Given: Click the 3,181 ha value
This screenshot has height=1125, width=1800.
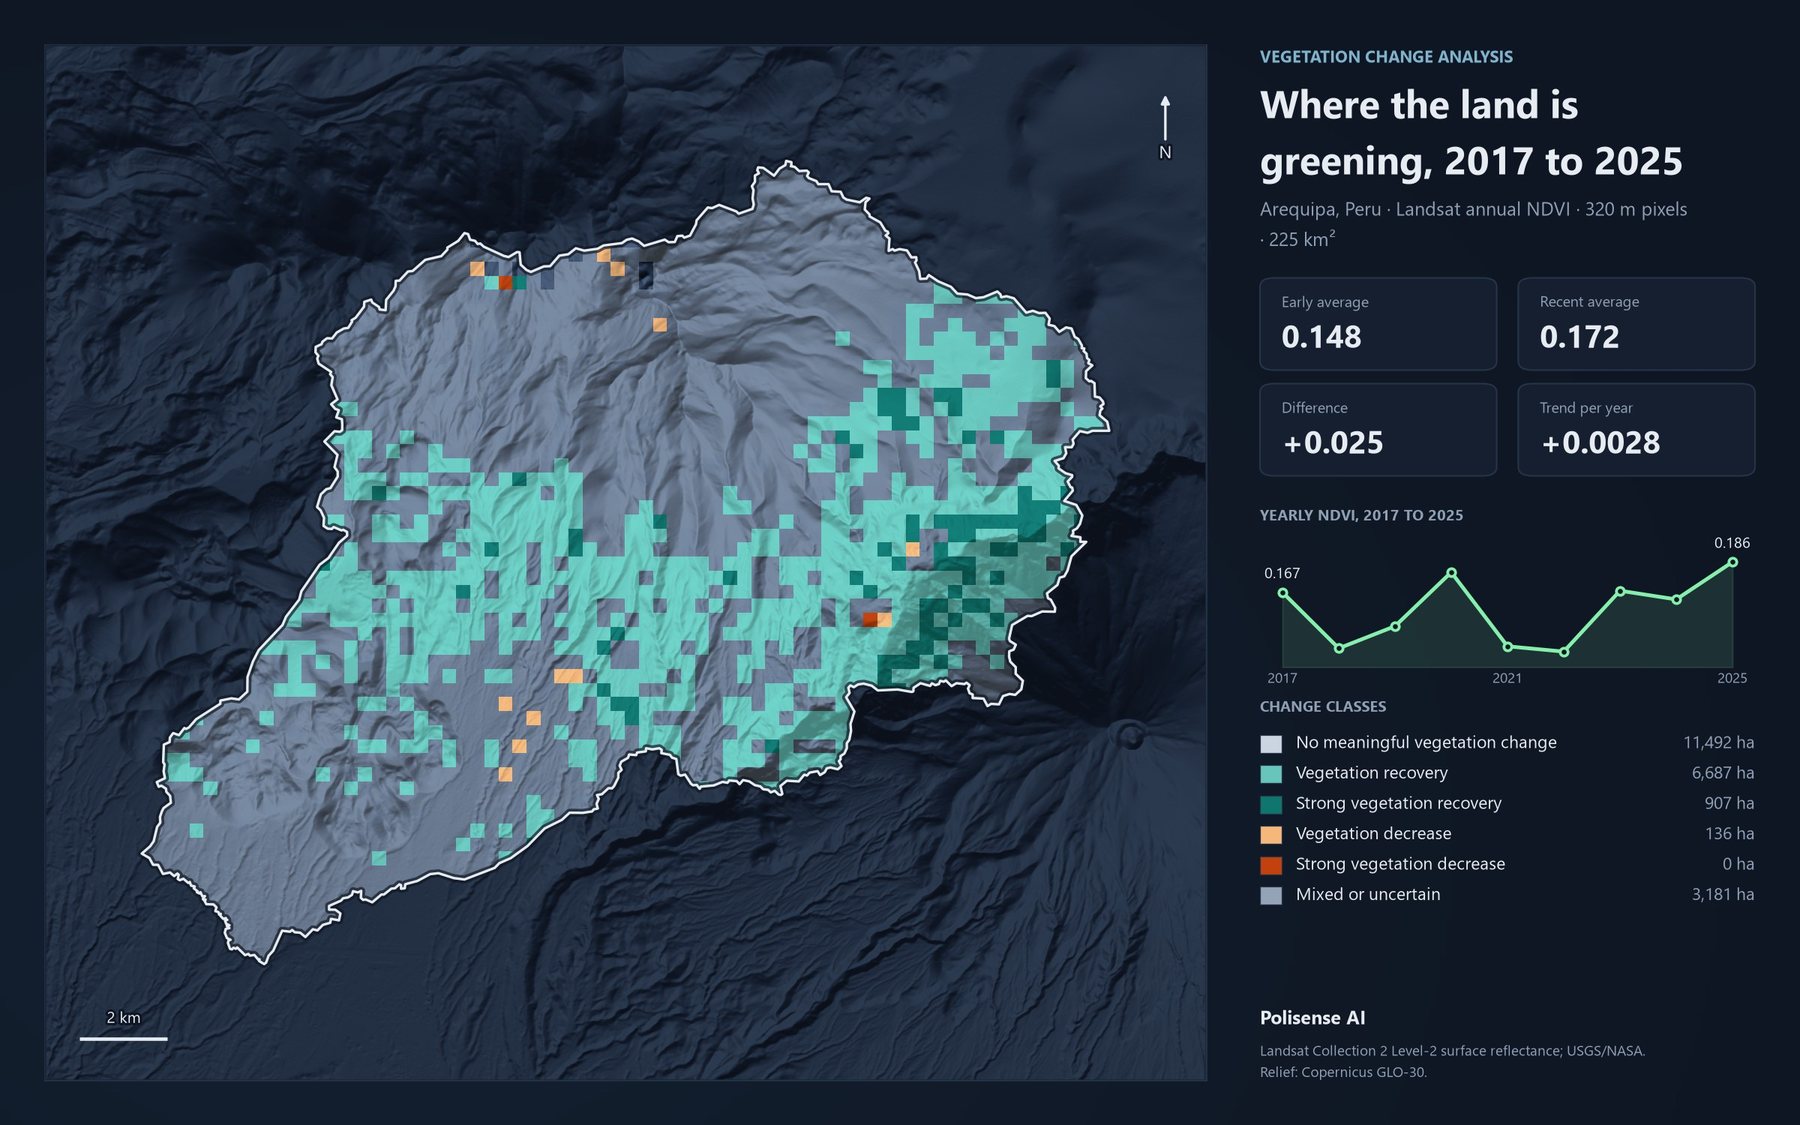Looking at the screenshot, I should point(1723,894).
